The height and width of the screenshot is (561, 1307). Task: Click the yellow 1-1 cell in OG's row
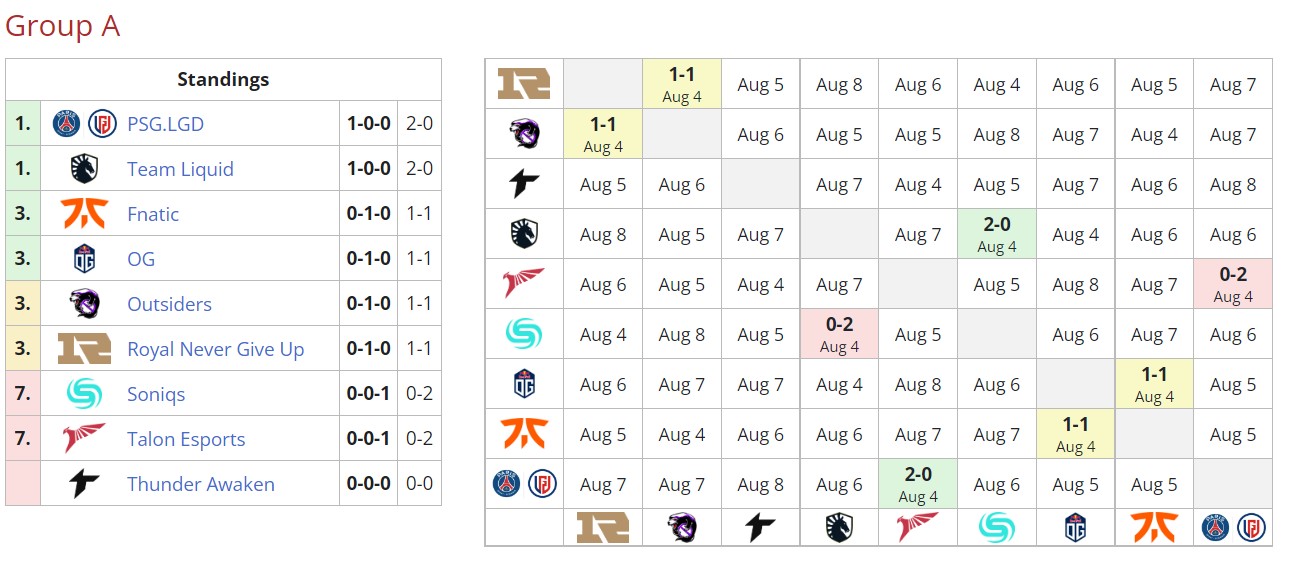[x=1154, y=384]
